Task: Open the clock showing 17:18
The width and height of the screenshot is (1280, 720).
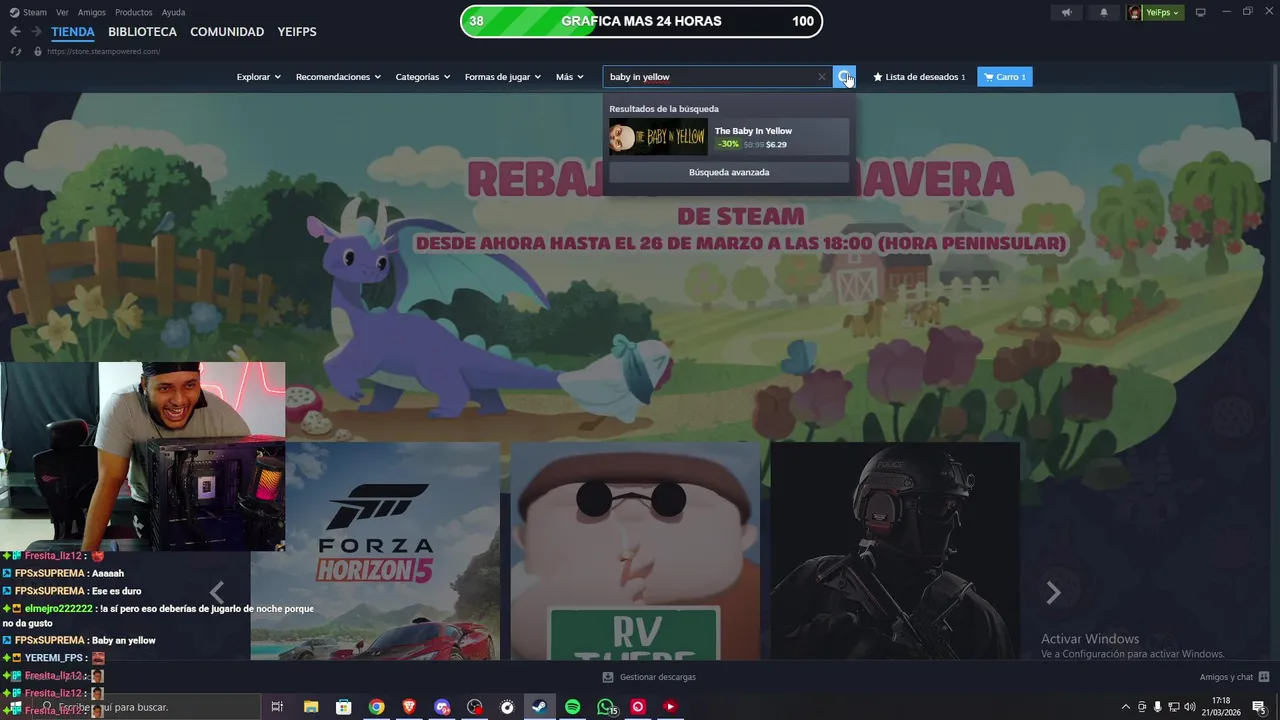Action: tap(1221, 706)
